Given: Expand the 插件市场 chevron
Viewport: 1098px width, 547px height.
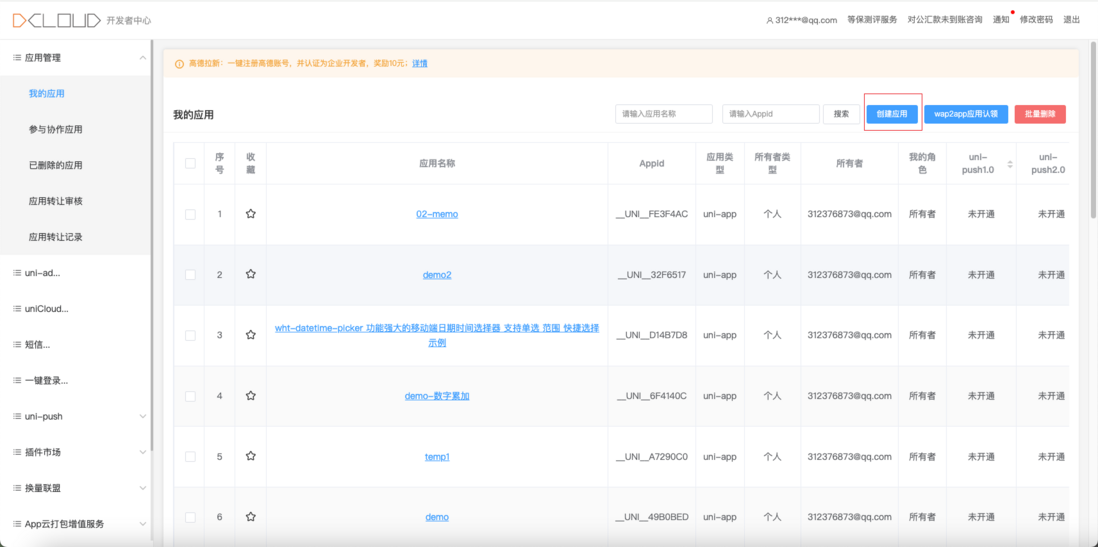Looking at the screenshot, I should click(x=143, y=452).
